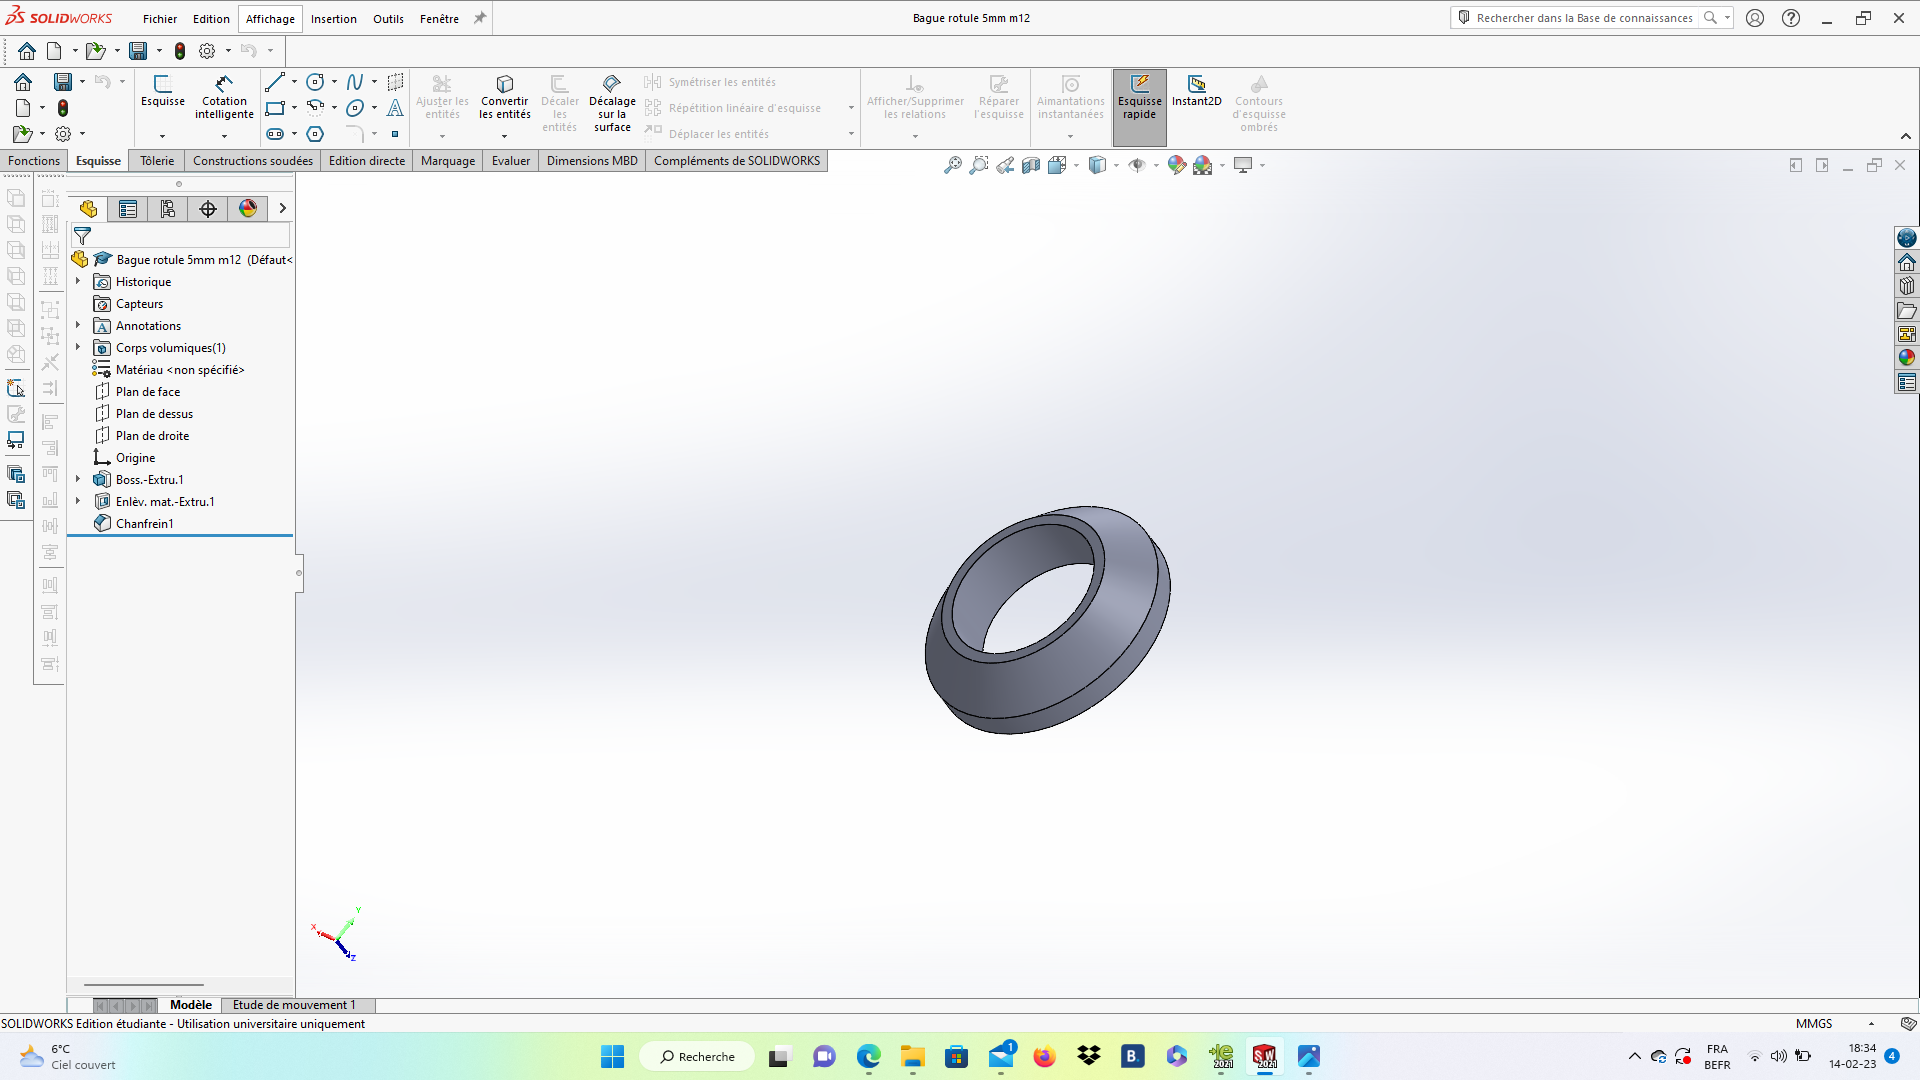Click the Edit Appearance color icon
The height and width of the screenshot is (1080, 1920).
(x=1177, y=165)
